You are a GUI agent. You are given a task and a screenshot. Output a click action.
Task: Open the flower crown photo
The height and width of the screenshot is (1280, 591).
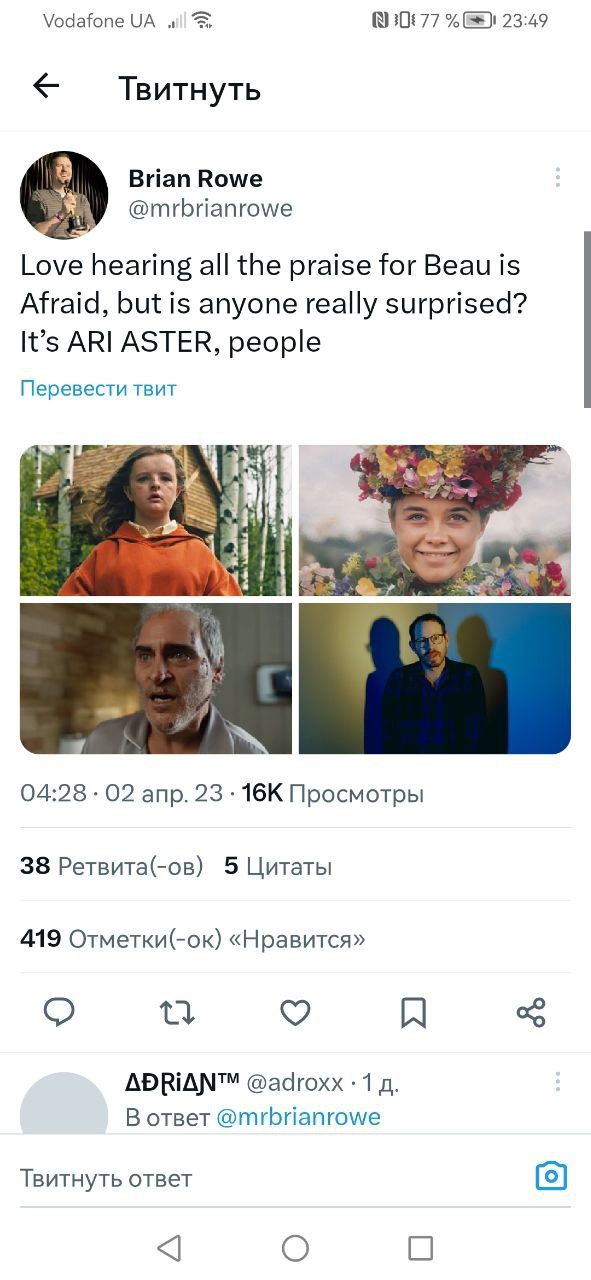coord(435,520)
